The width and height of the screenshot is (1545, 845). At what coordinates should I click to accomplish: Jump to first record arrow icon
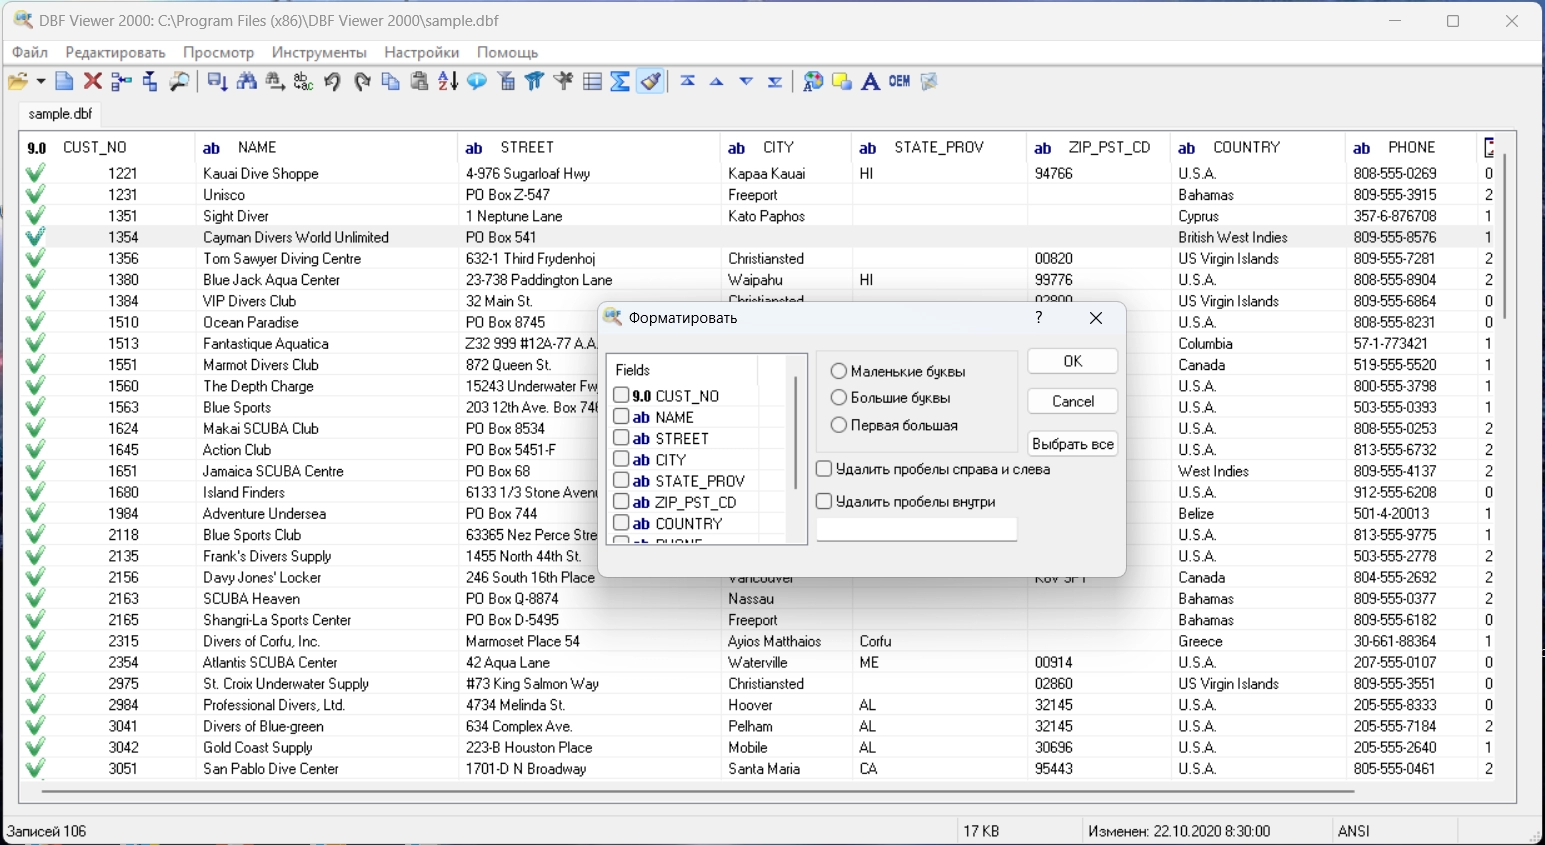point(687,82)
